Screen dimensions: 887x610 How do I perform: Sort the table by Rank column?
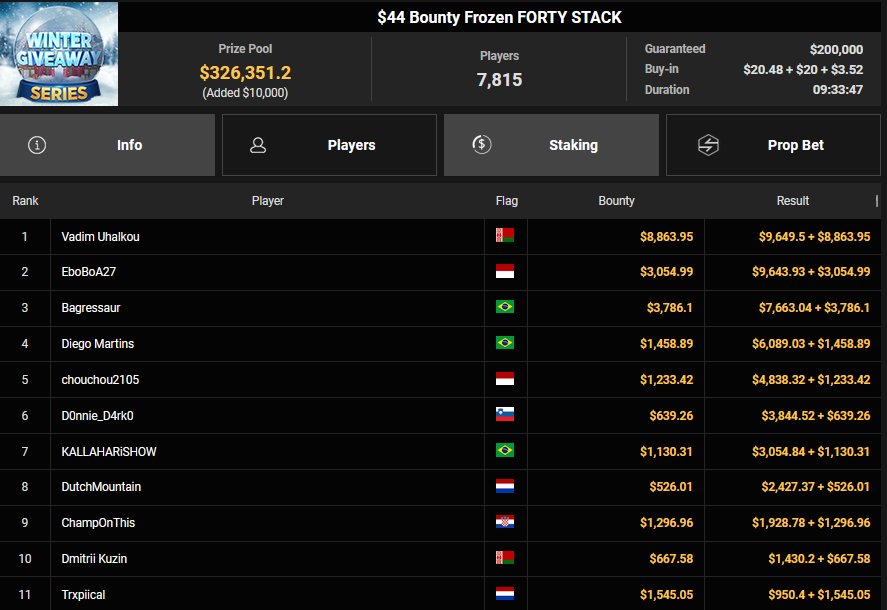tap(25, 201)
